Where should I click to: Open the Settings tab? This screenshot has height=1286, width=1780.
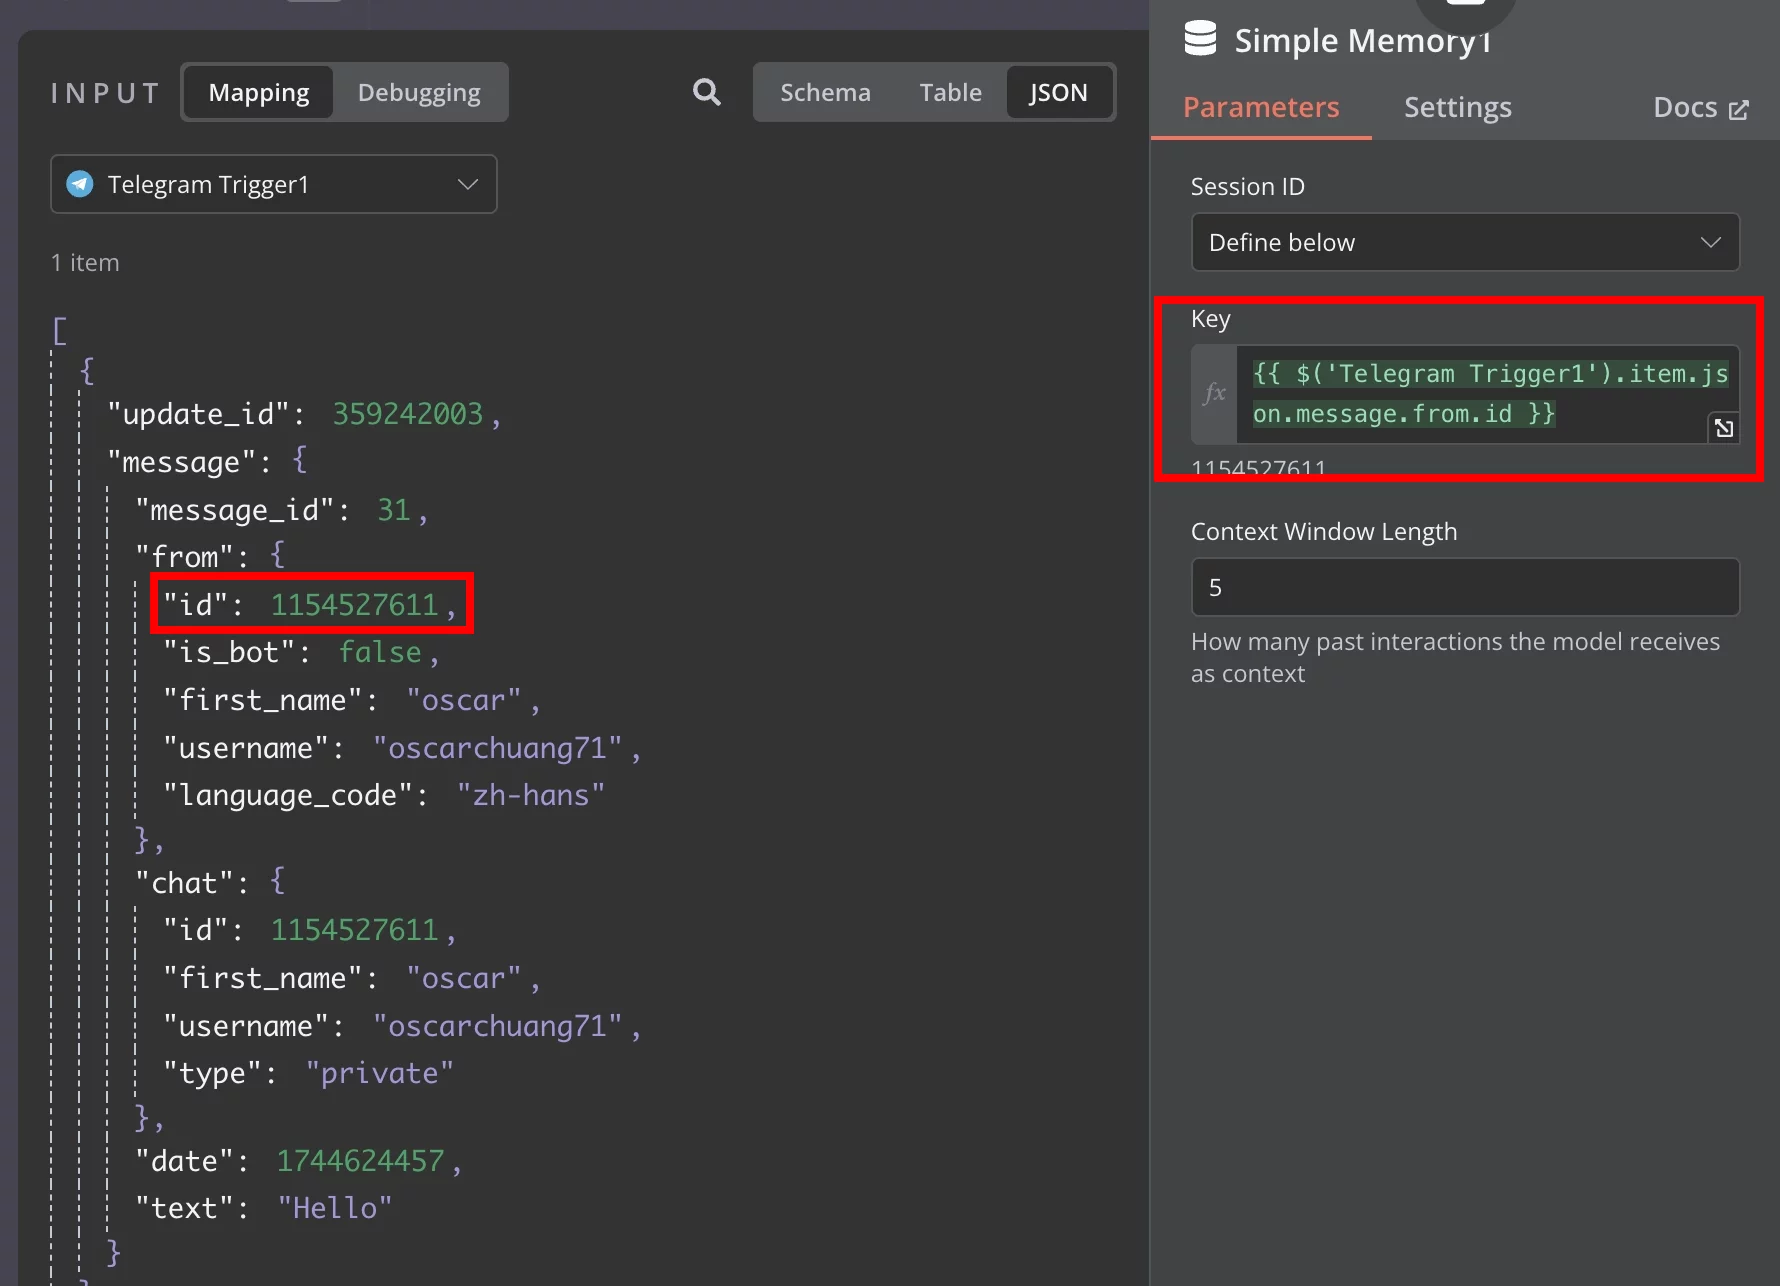[x=1457, y=107]
